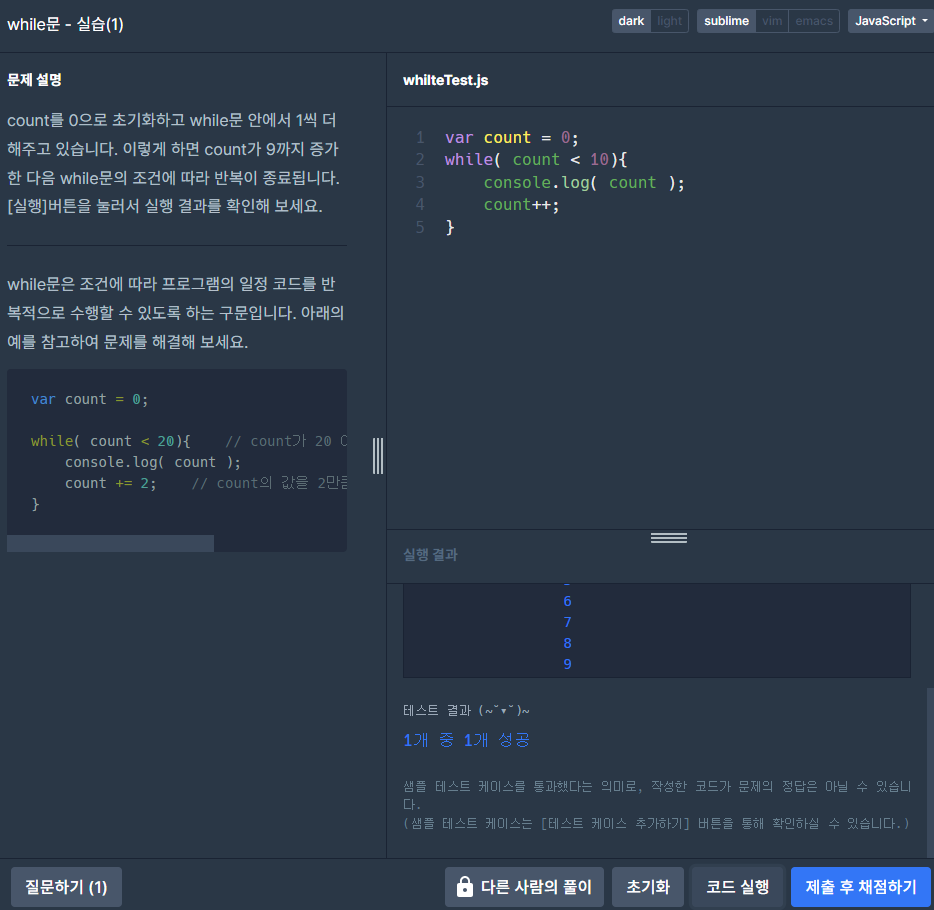The width and height of the screenshot is (934, 910).
Task: Place cursor on editor line 4 count++
Action: click(x=521, y=205)
